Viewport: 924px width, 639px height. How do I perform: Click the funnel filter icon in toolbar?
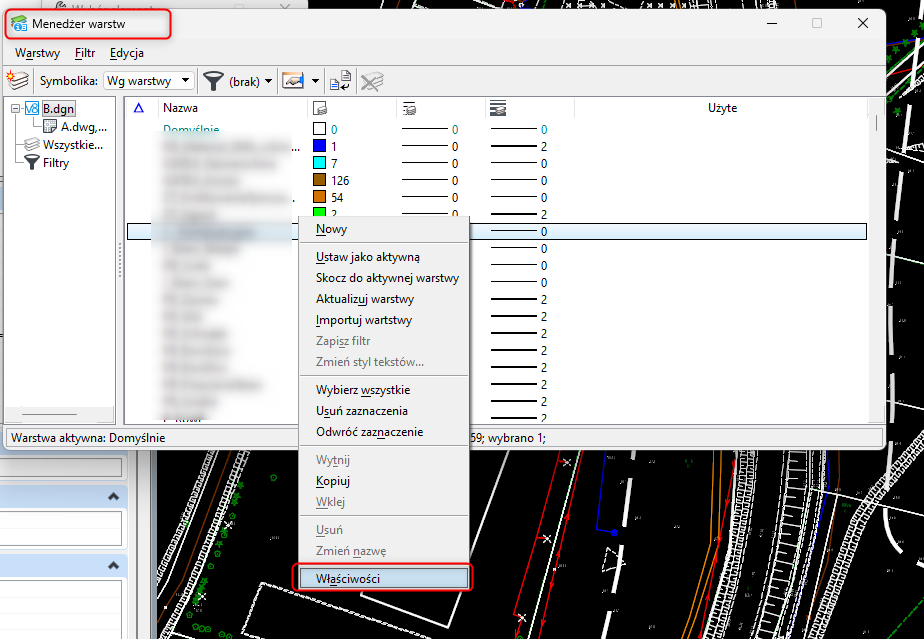click(x=213, y=81)
